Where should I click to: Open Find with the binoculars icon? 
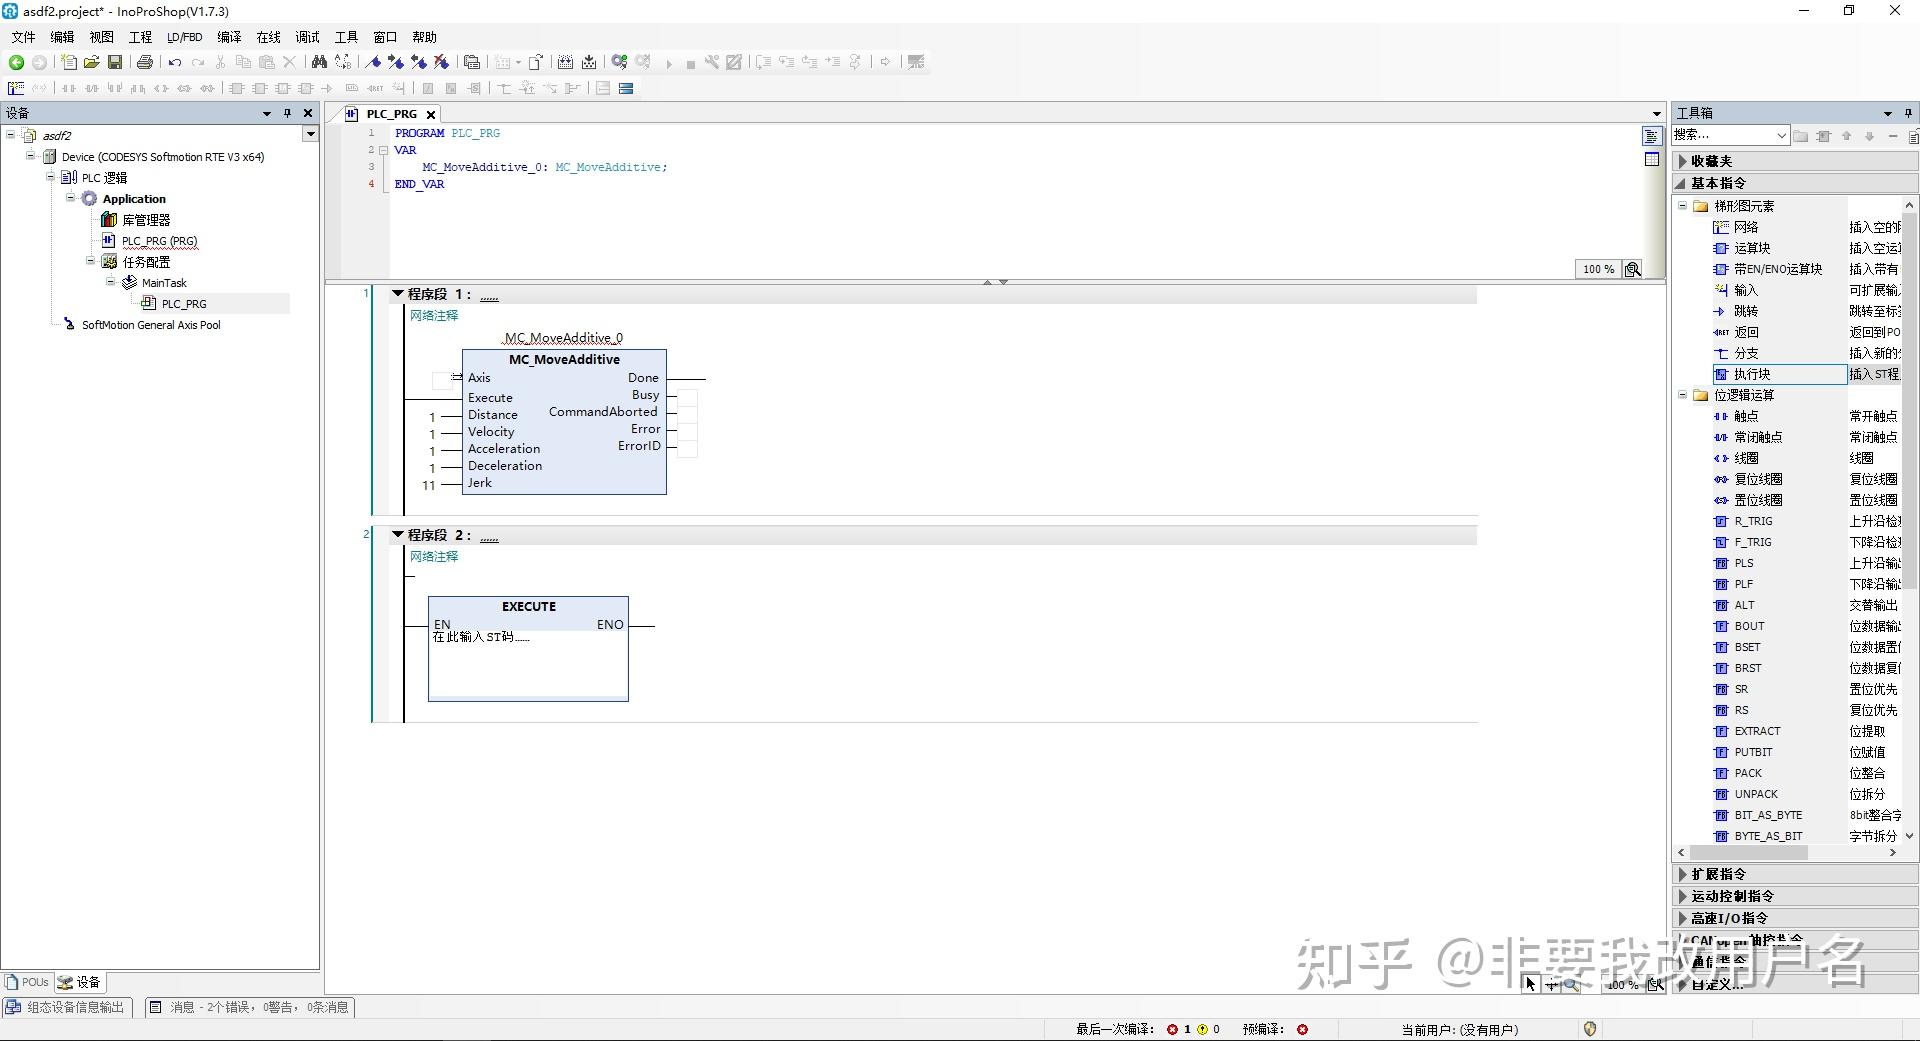(x=319, y=62)
